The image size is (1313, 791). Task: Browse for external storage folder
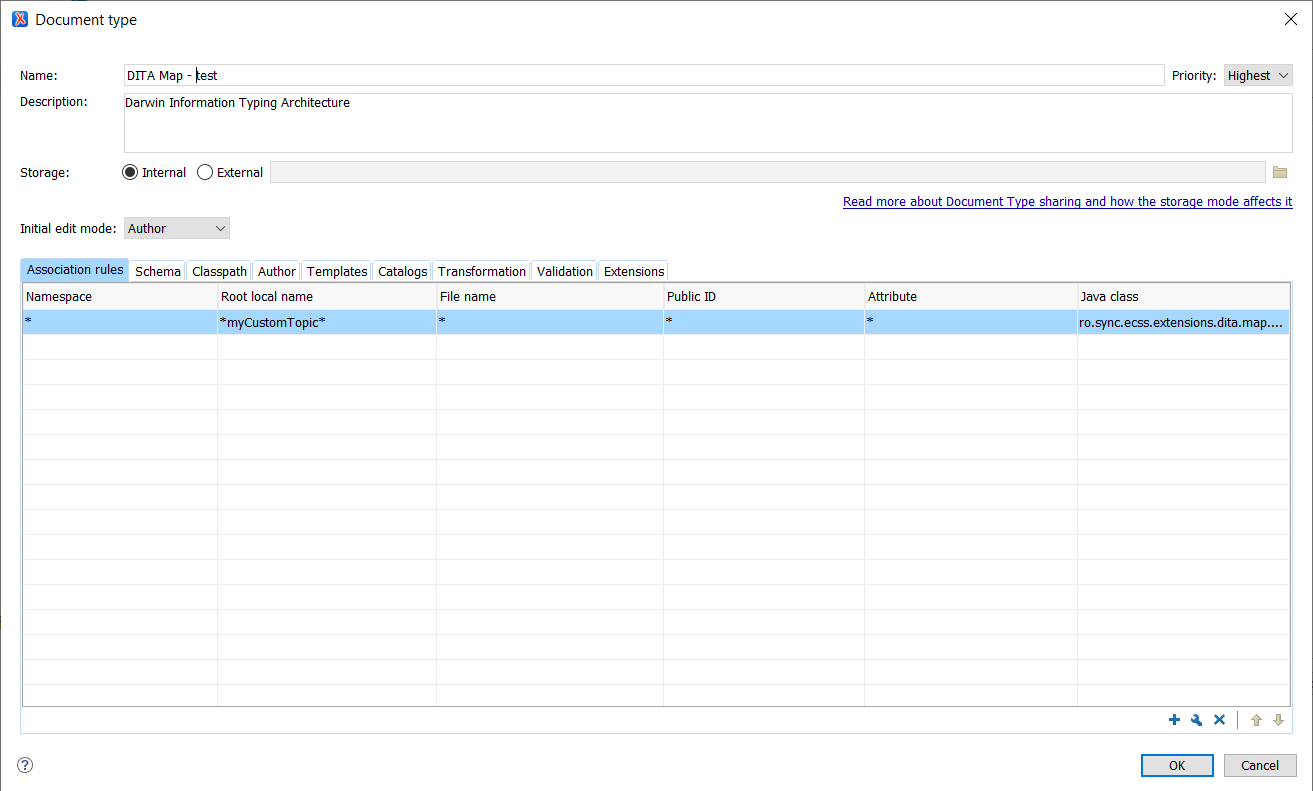click(1280, 172)
